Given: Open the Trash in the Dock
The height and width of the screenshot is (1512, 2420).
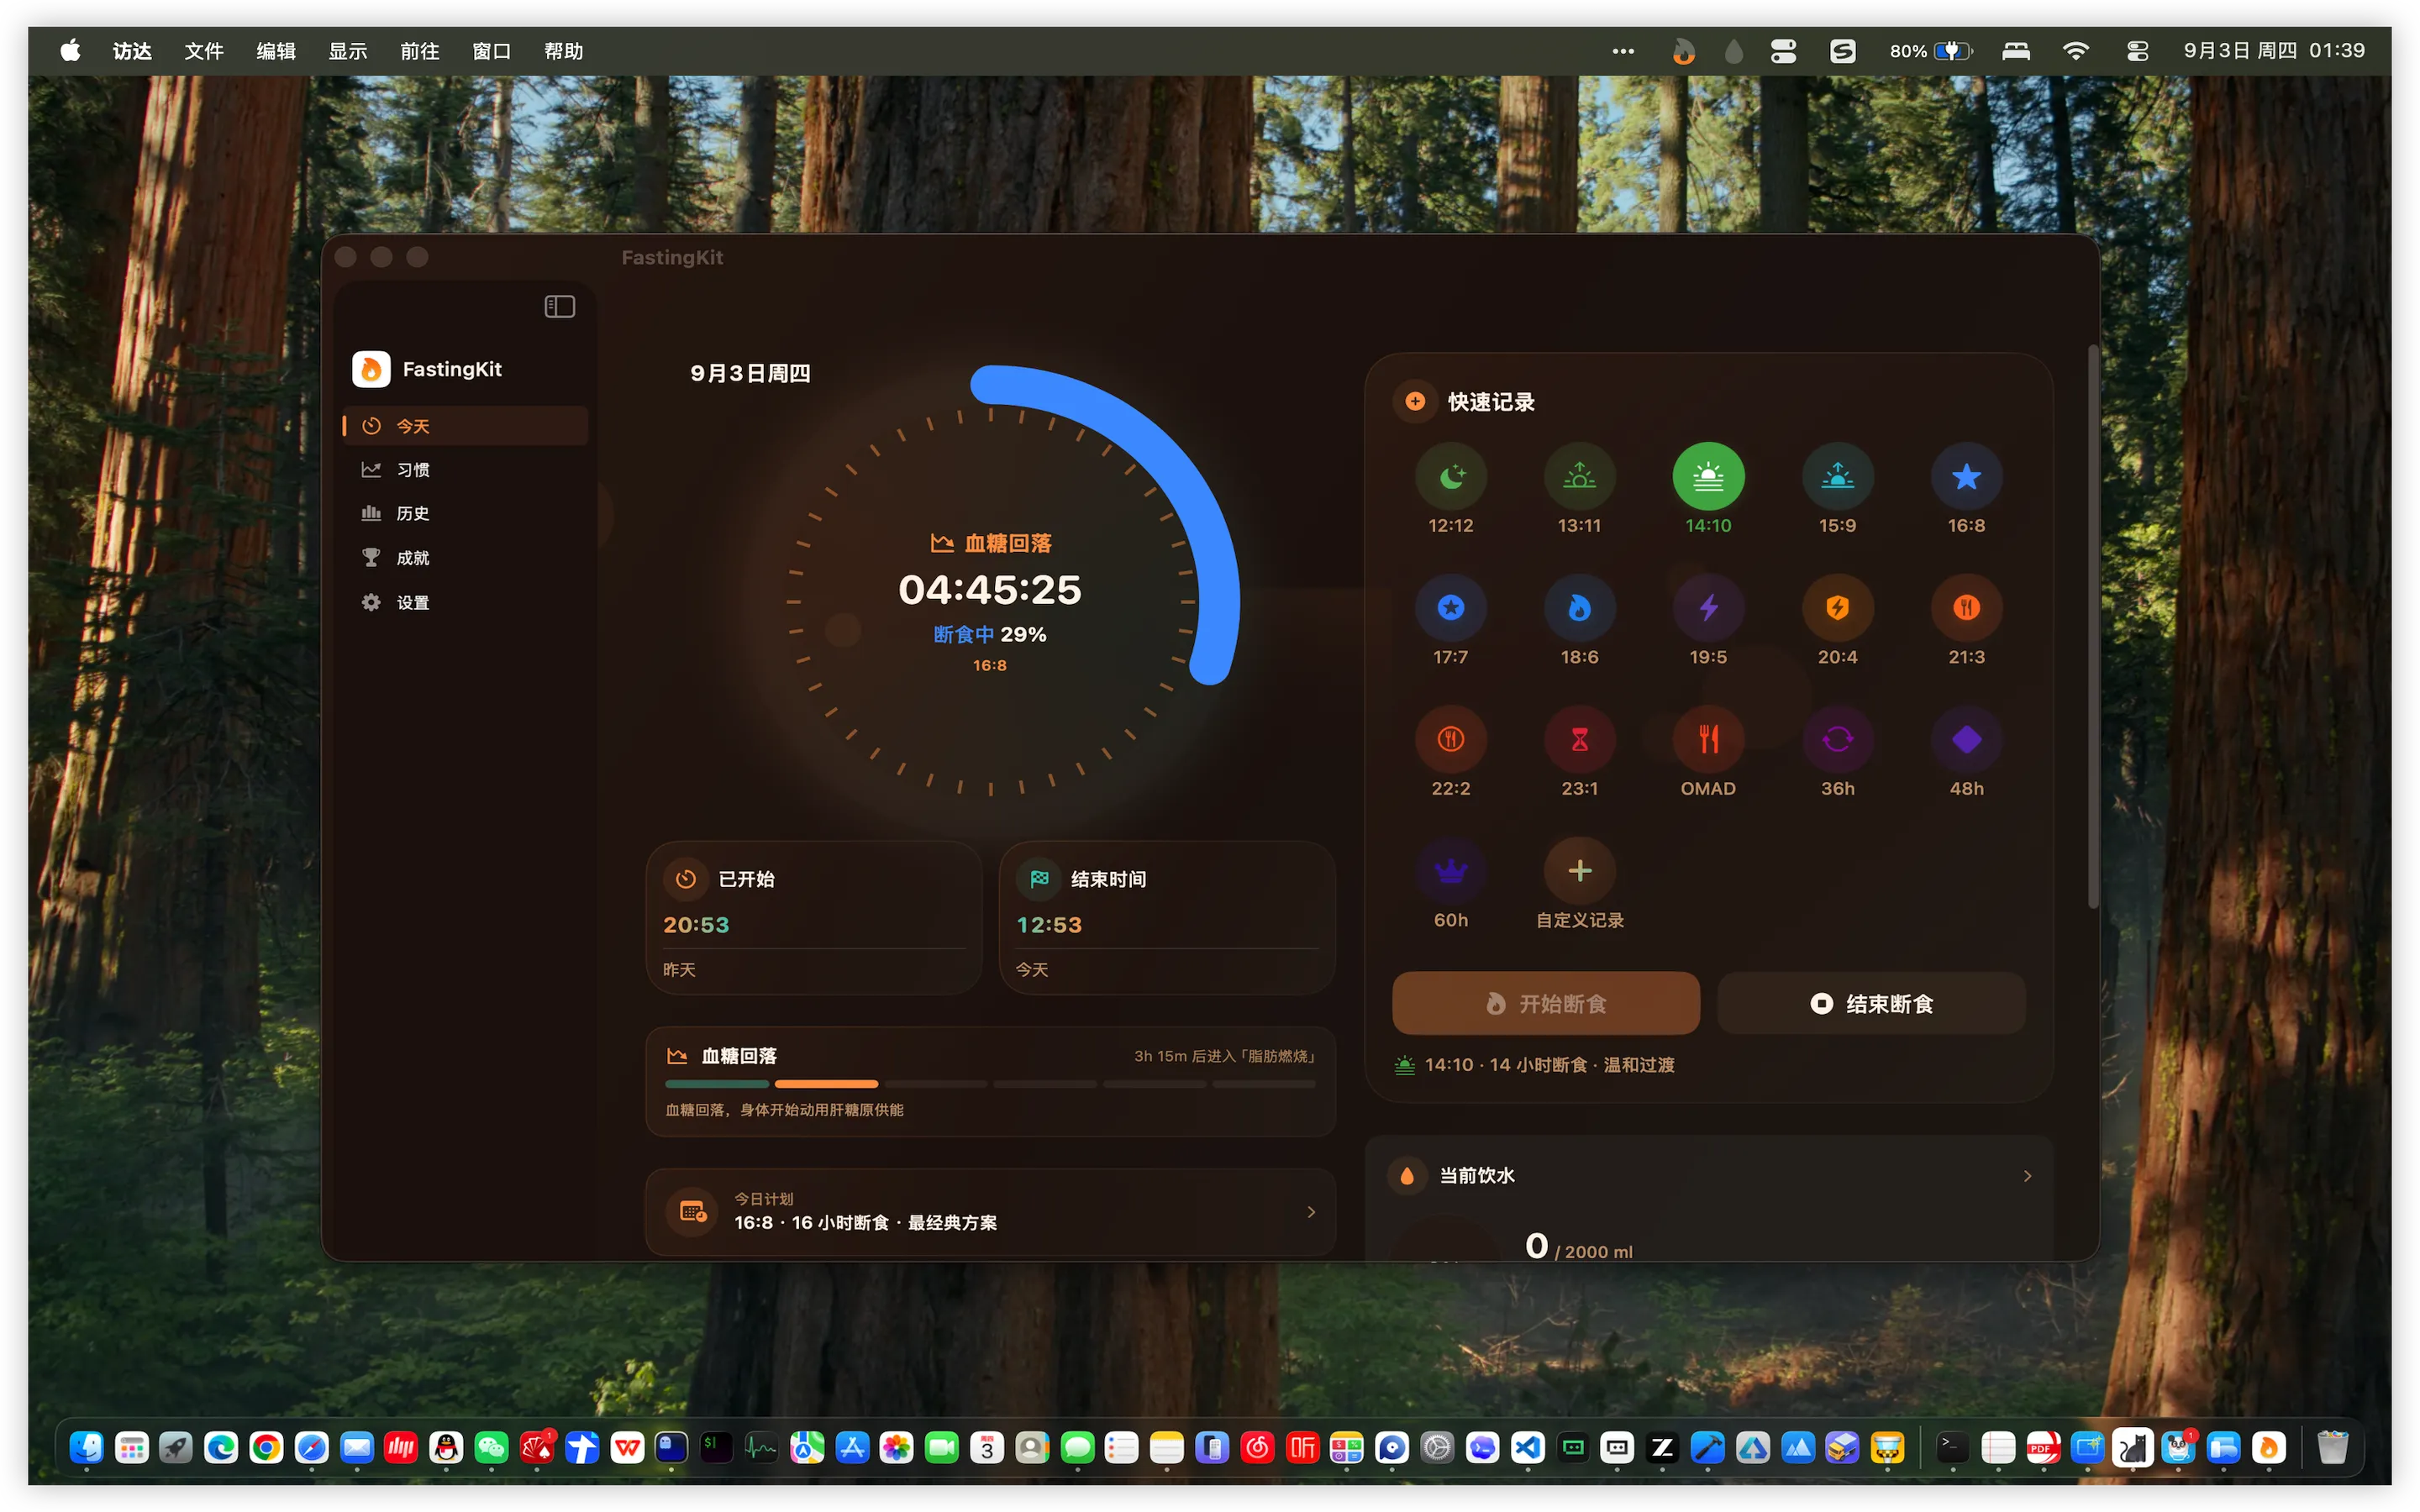Looking at the screenshot, I should pos(2332,1447).
